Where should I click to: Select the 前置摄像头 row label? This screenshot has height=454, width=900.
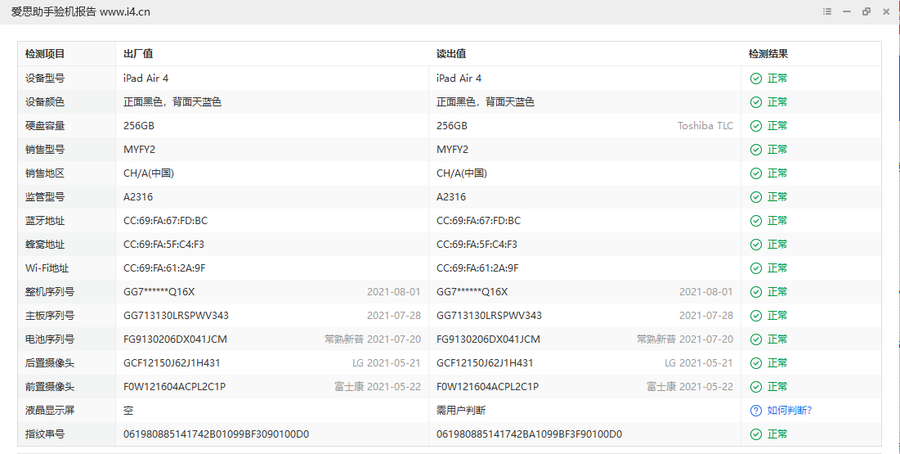[49, 387]
